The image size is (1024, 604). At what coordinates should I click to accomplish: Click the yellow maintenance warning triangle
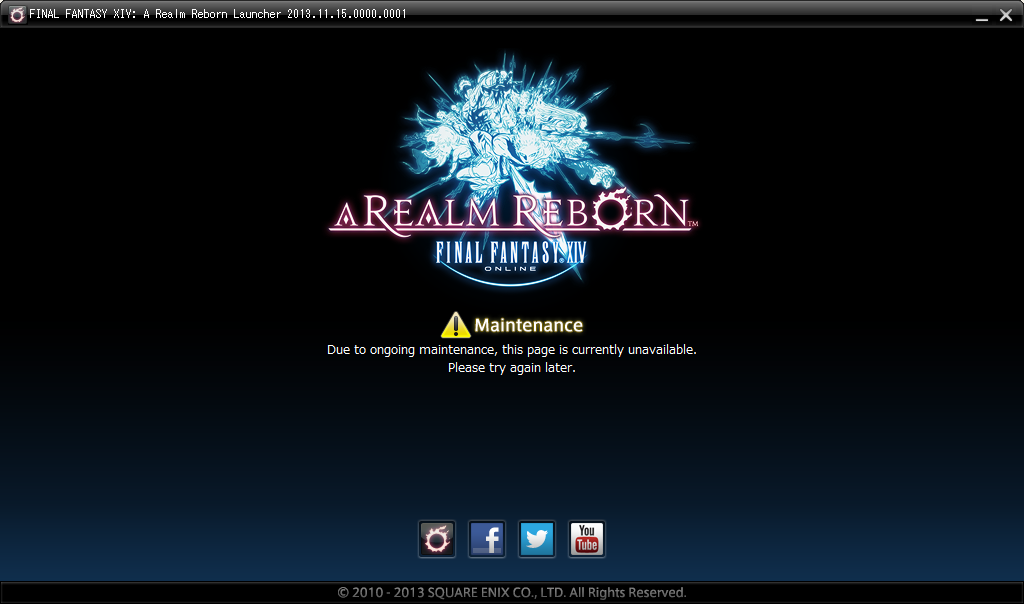(x=455, y=325)
